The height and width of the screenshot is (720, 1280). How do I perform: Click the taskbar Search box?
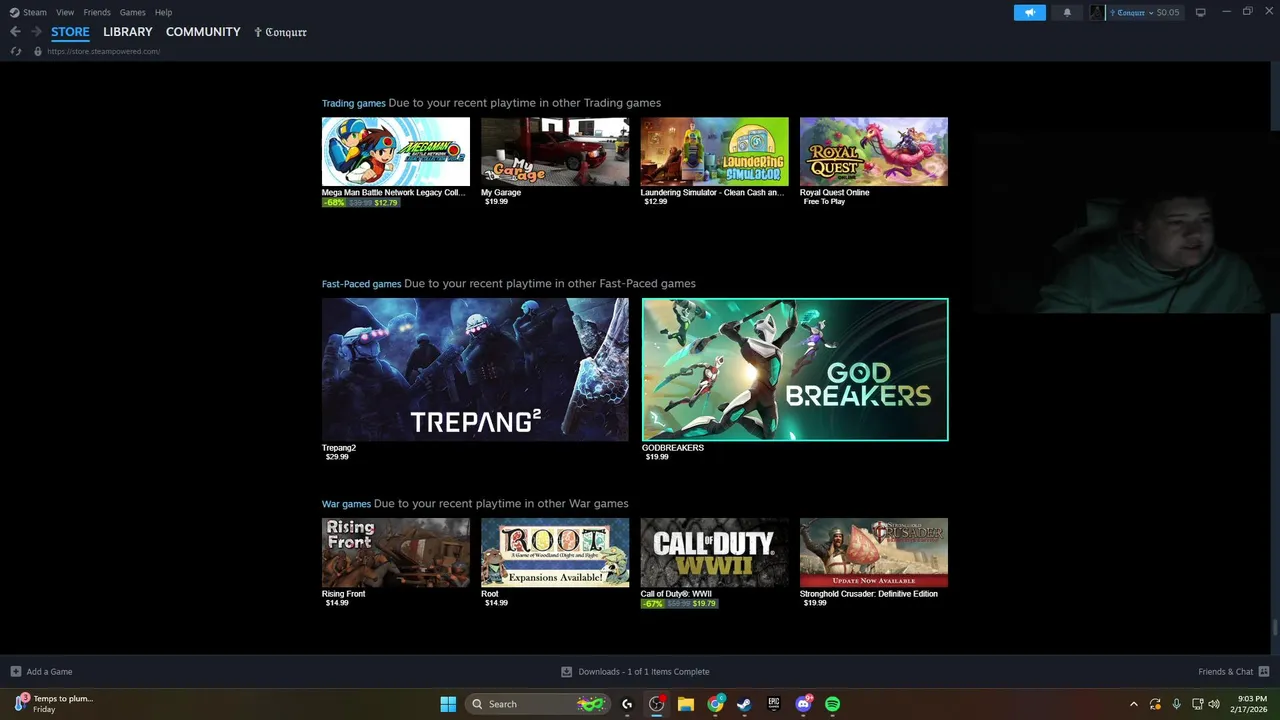(538, 704)
